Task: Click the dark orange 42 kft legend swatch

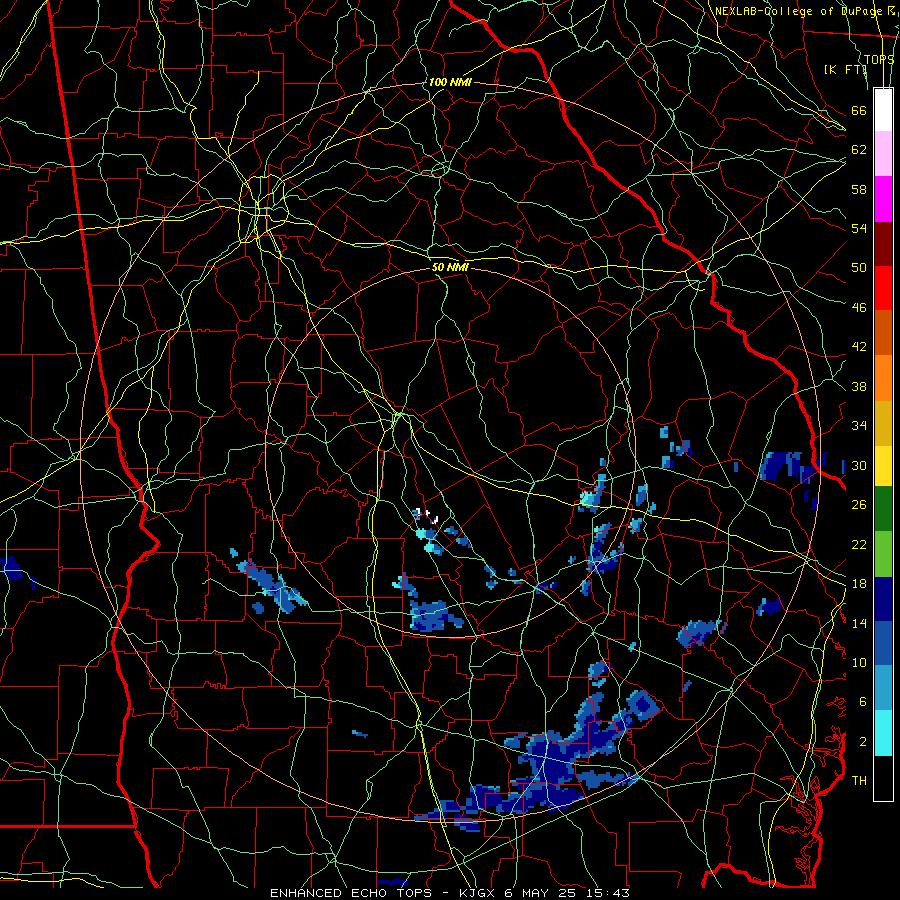Action: [883, 333]
